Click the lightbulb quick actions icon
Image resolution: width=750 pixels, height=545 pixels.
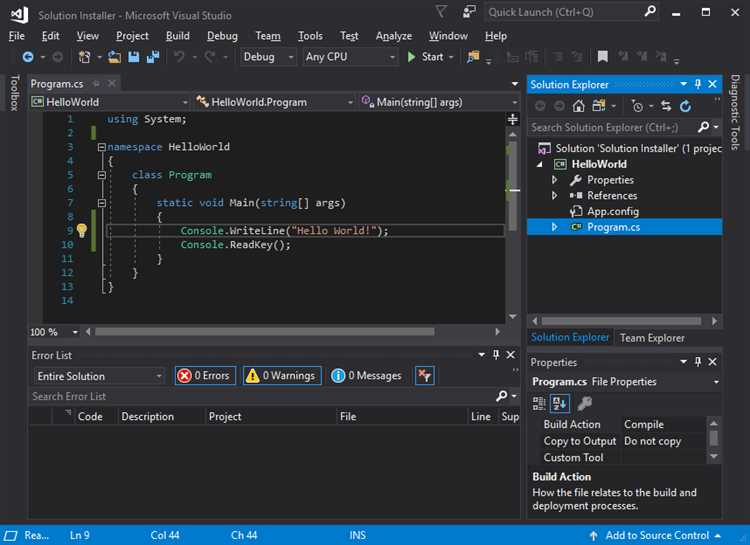pos(82,231)
